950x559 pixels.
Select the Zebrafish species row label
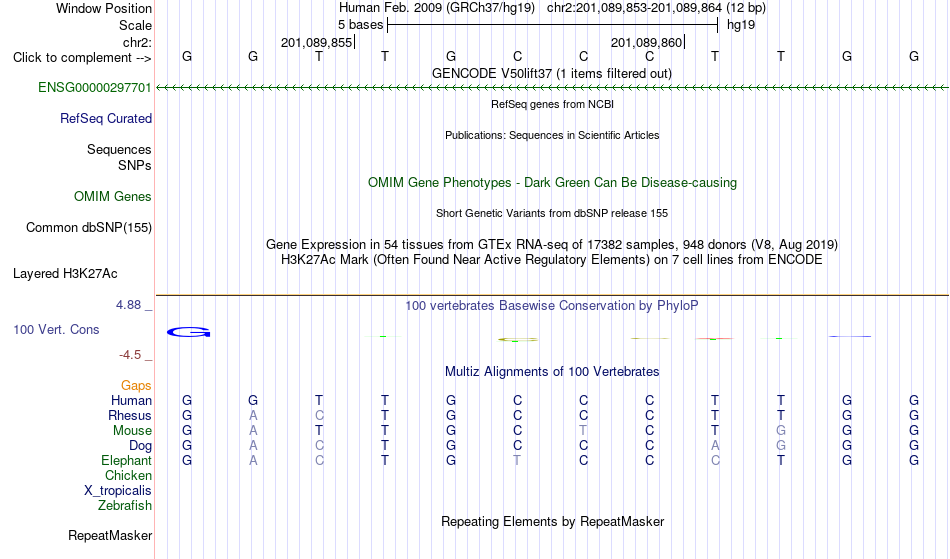[x=125, y=505]
